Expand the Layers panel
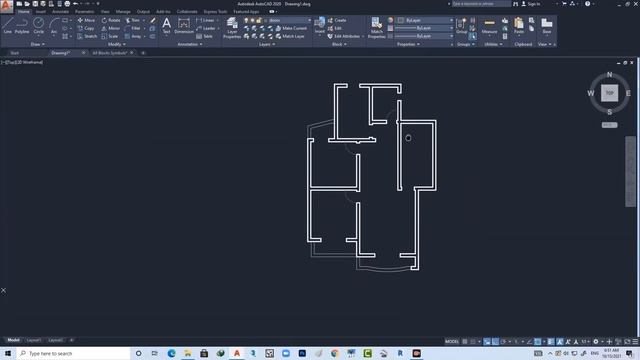Screen dimensions: 640x360 (267, 44)
